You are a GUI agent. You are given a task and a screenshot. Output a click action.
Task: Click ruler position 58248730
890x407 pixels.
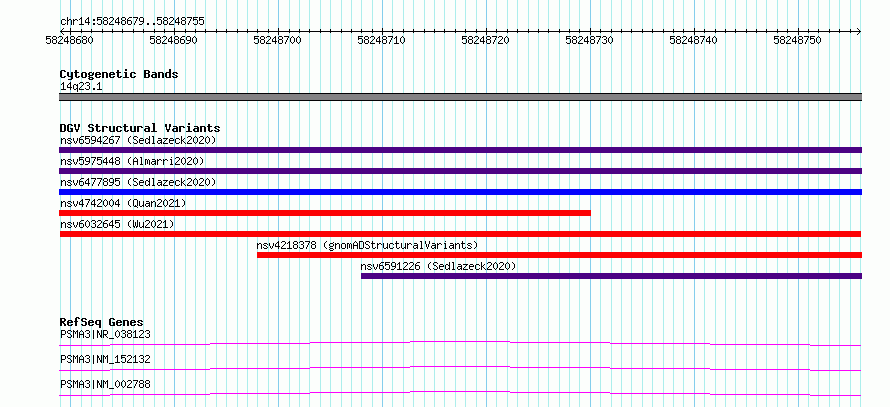(x=590, y=40)
